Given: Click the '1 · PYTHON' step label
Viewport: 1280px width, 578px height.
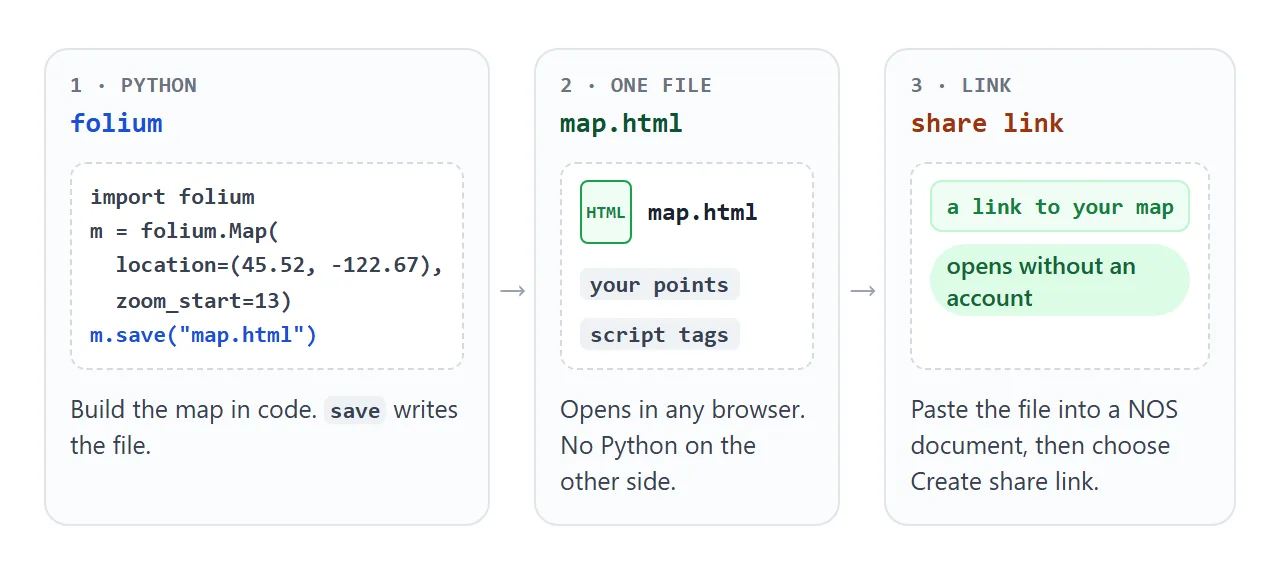Looking at the screenshot, I should 133,85.
